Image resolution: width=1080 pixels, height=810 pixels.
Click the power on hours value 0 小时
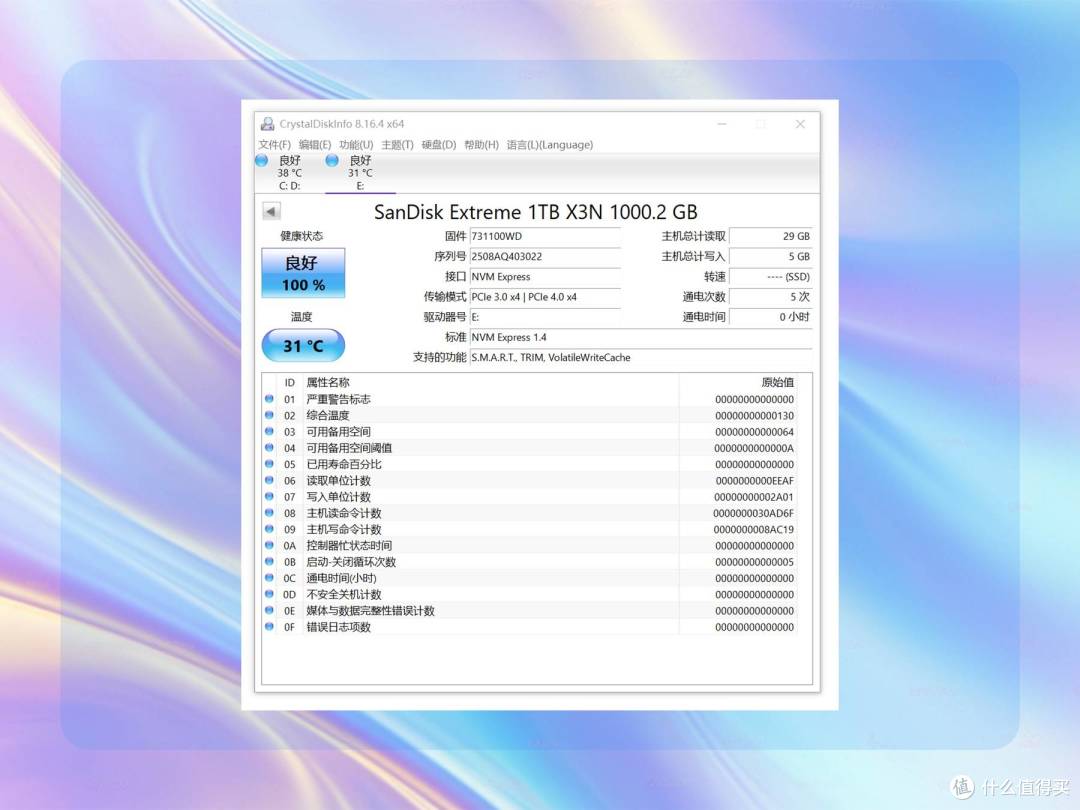[x=771, y=317]
